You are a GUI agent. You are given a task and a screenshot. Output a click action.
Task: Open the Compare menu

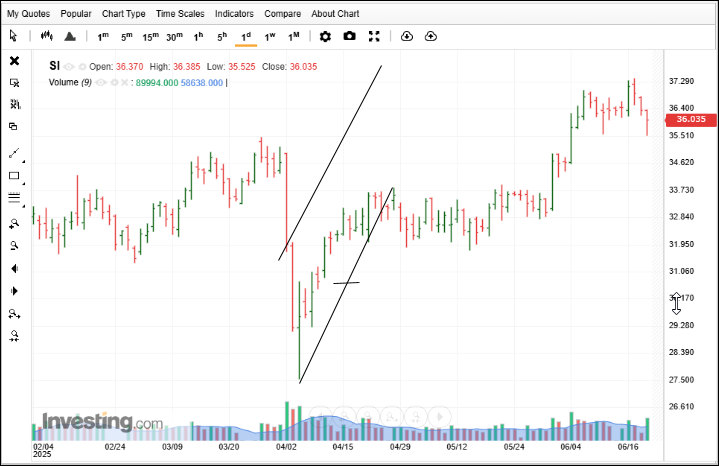click(x=282, y=14)
